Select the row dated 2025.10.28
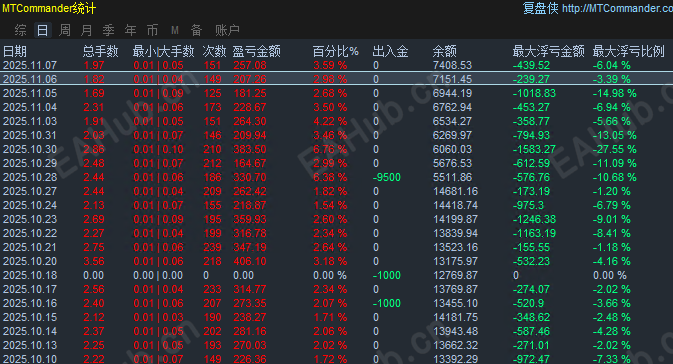 (336, 177)
